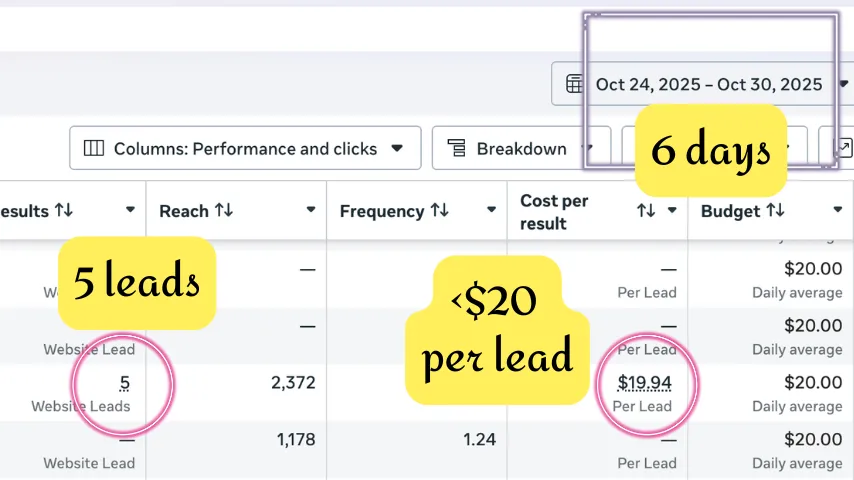Open Columns: Performance and clicks dropdown
This screenshot has height=480, width=854.
point(245,149)
